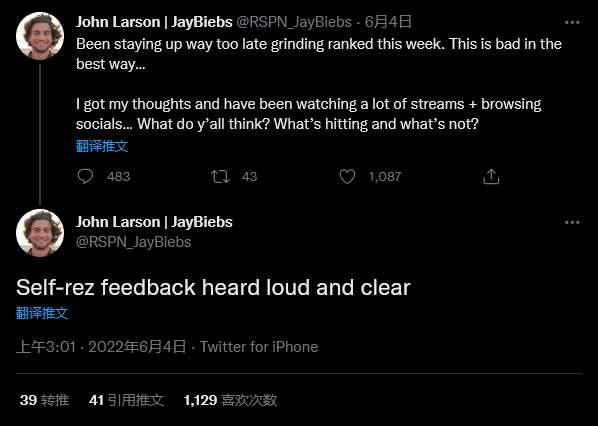
Task: Like the first tweet with heart icon
Action: (347, 177)
